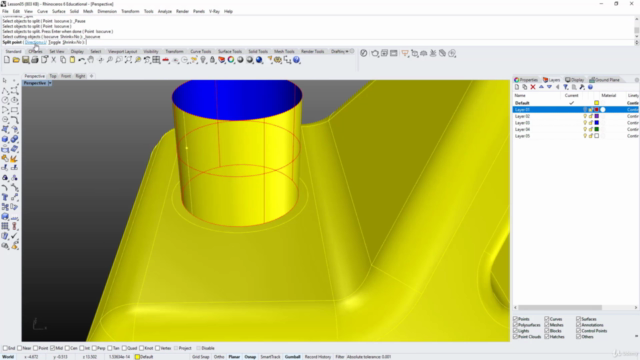Click the Print icon in toolbar
The image size is (640, 360).
tap(35, 60)
